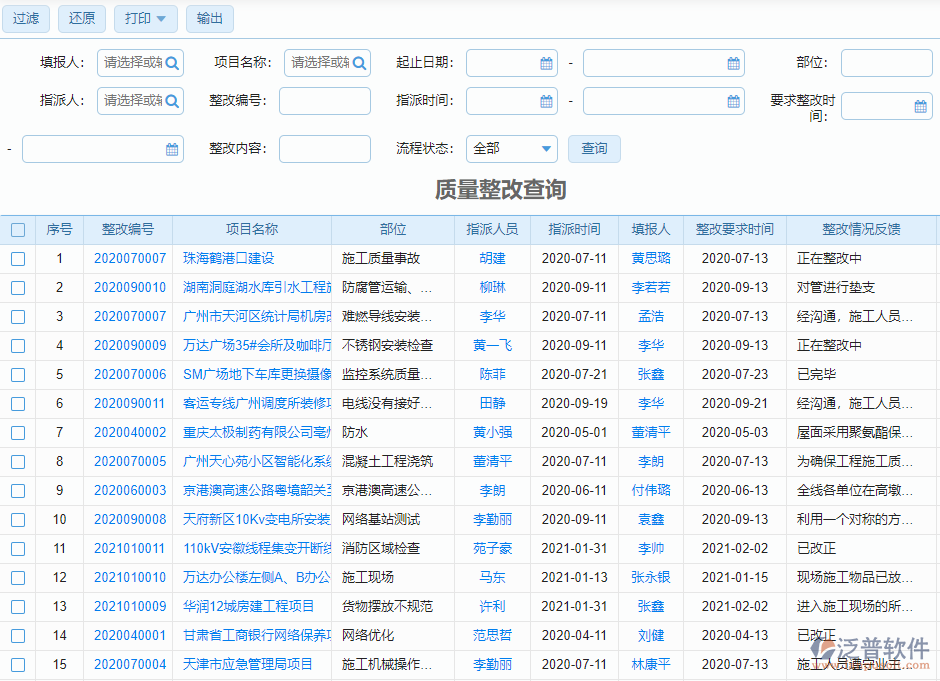The image size is (940, 681).
Task: Check the checkbox for row 1 珠海鹤港口建设
Action: 17,258
